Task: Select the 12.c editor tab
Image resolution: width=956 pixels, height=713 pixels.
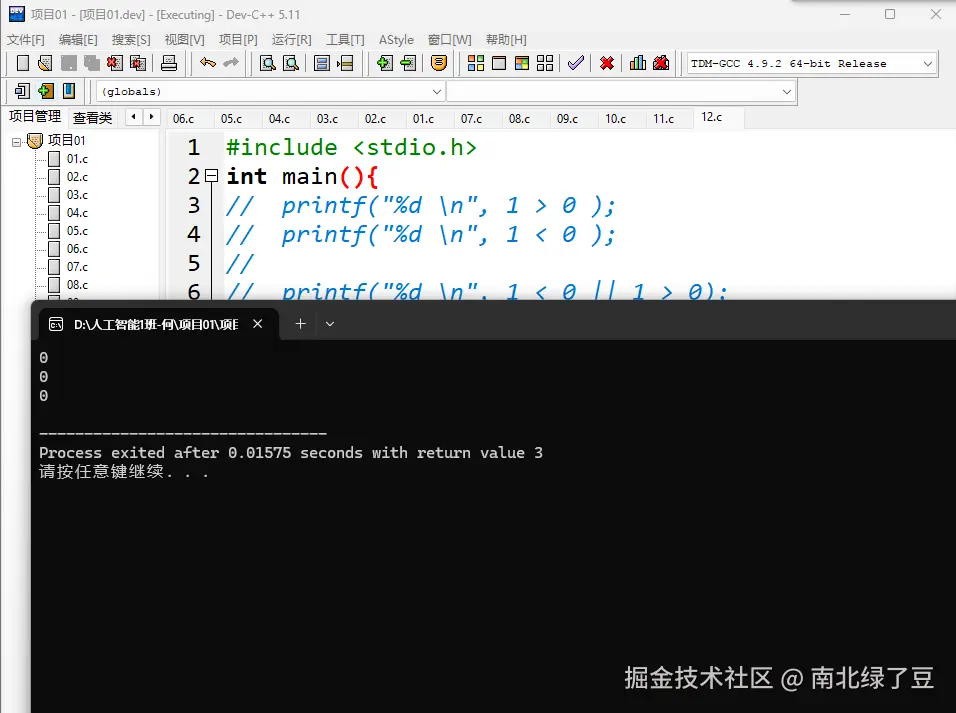Action: [712, 117]
